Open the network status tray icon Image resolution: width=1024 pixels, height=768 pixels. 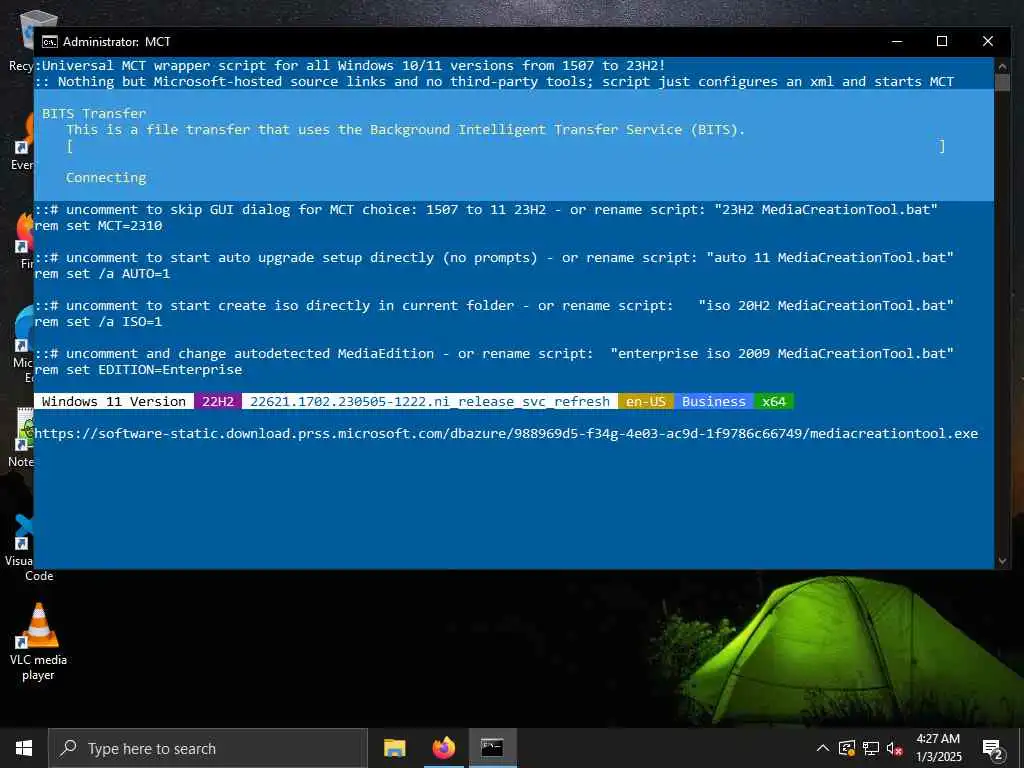[x=871, y=748]
